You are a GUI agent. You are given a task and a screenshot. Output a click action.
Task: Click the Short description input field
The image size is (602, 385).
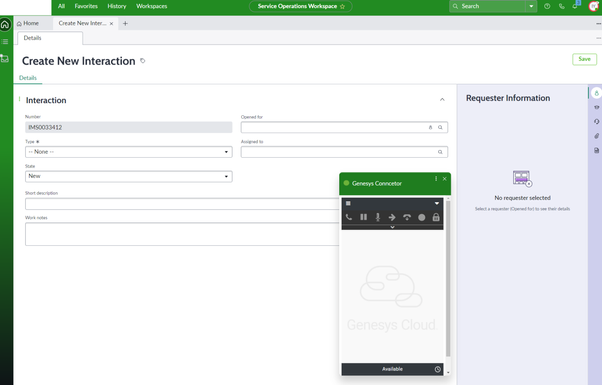pos(182,204)
